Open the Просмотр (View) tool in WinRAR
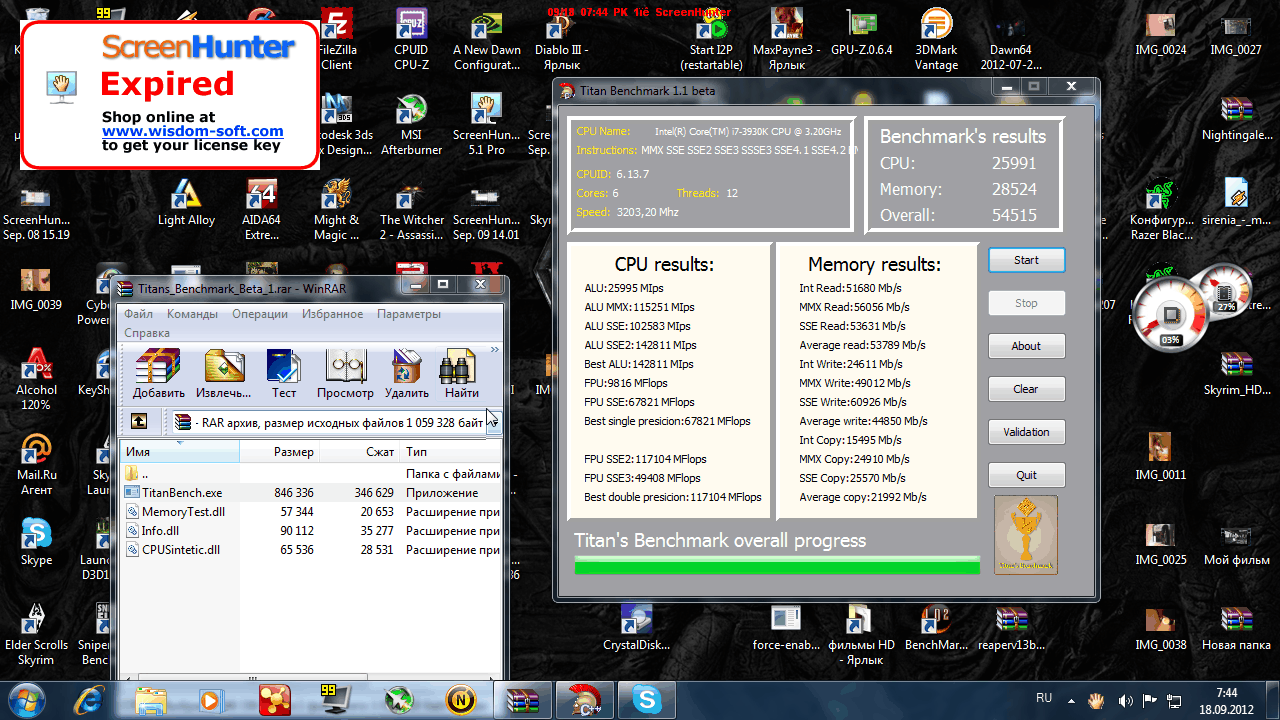Viewport: 1280px width, 720px height. [345, 374]
